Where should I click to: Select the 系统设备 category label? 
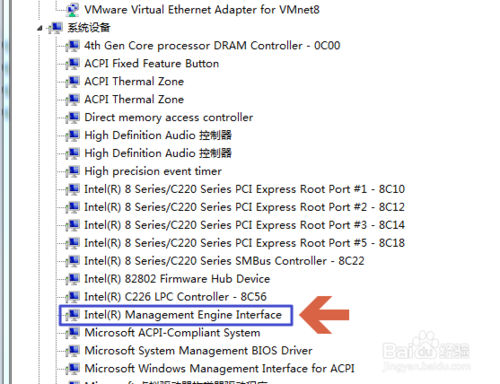[89, 28]
